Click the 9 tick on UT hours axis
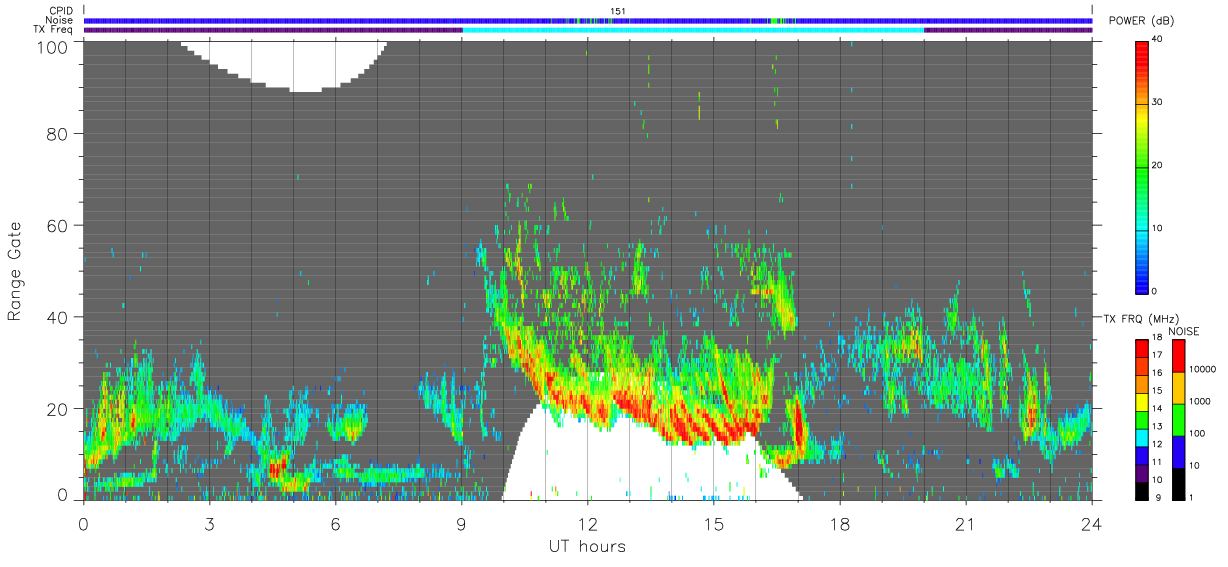1228x567 pixels. [461, 523]
